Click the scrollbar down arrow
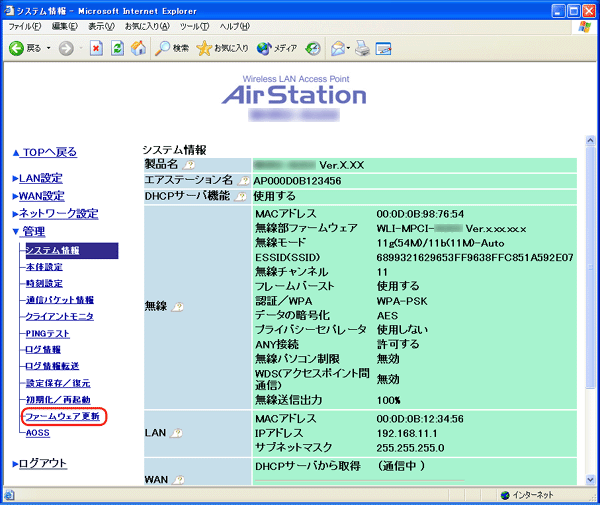The image size is (600, 505). (x=590, y=479)
